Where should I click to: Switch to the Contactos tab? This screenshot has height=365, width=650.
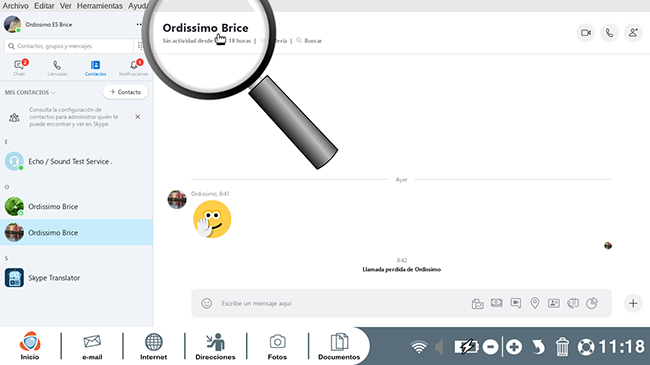[x=95, y=68]
